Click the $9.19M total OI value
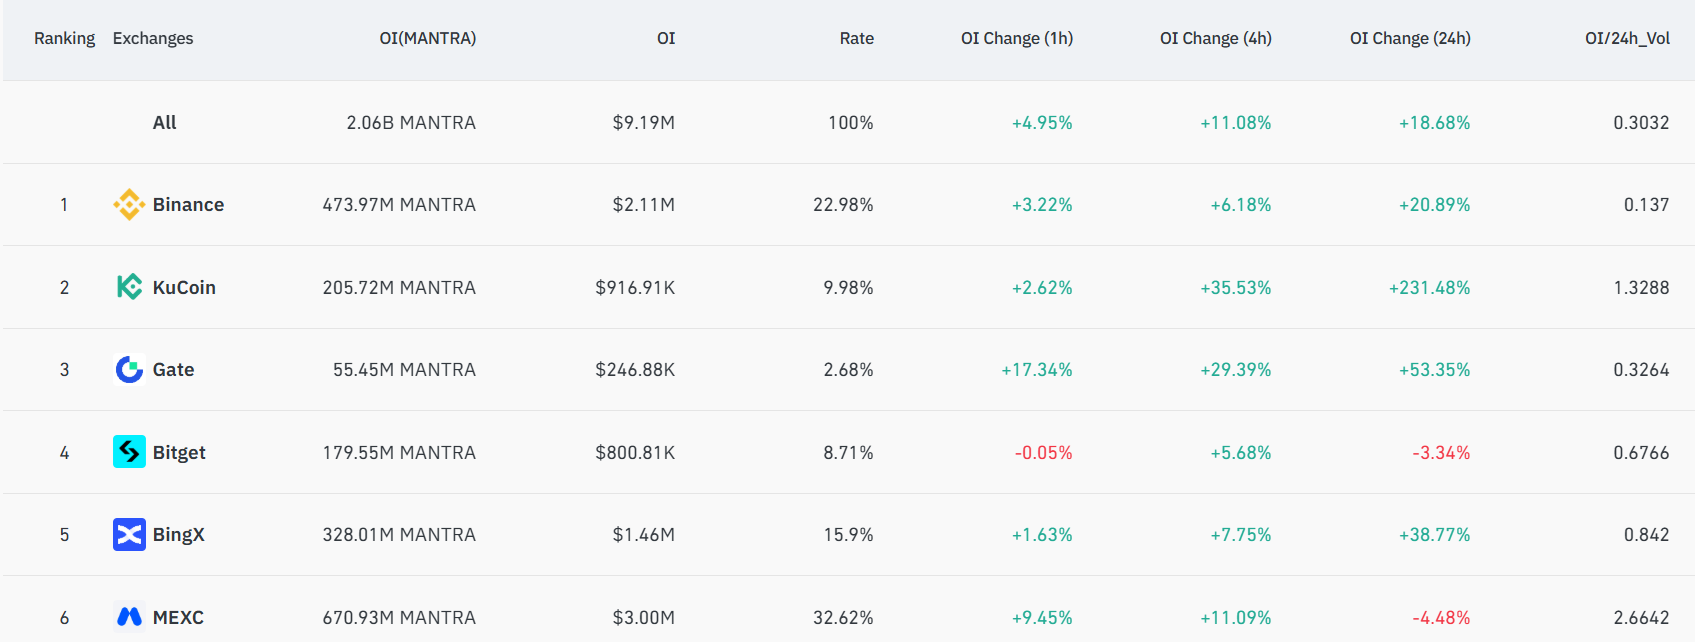The width and height of the screenshot is (1695, 642). tap(643, 122)
